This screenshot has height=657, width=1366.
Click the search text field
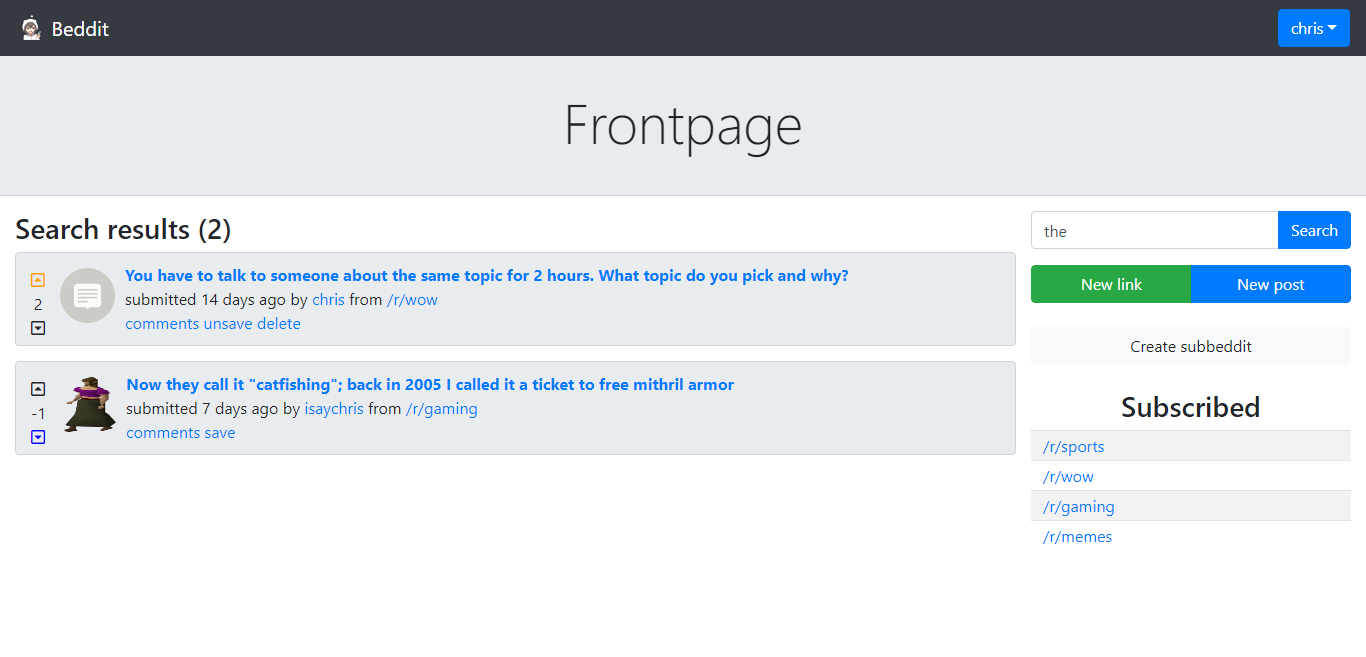1154,231
